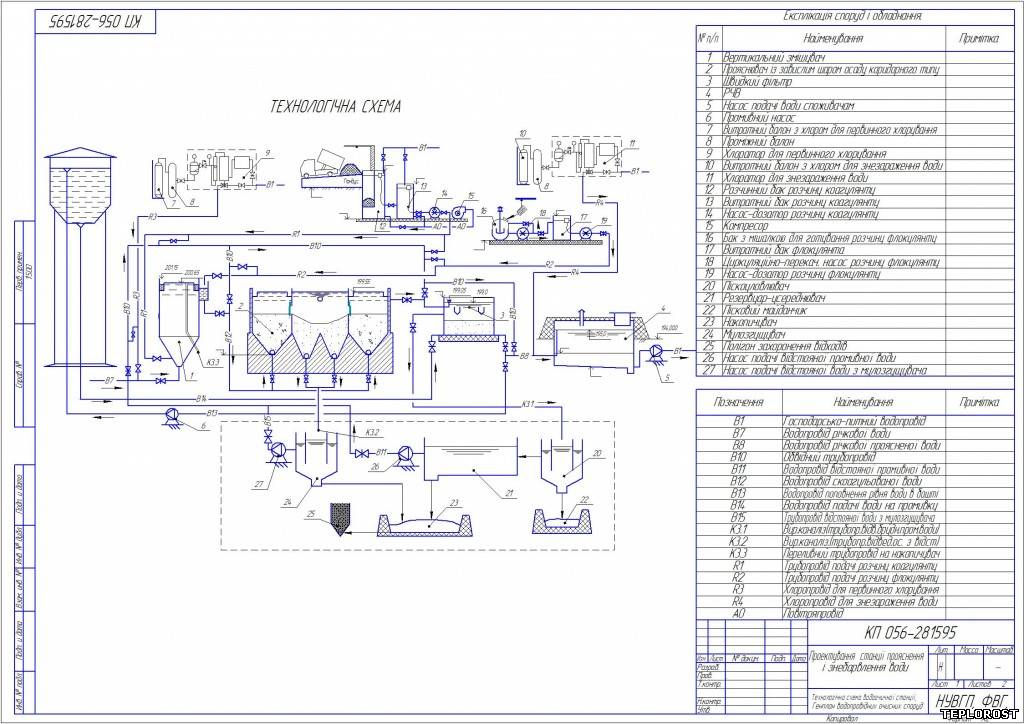The image size is (1024, 724).
Task: Click the 'КП 056-281595' code in the title block
Action: [x=911, y=632]
